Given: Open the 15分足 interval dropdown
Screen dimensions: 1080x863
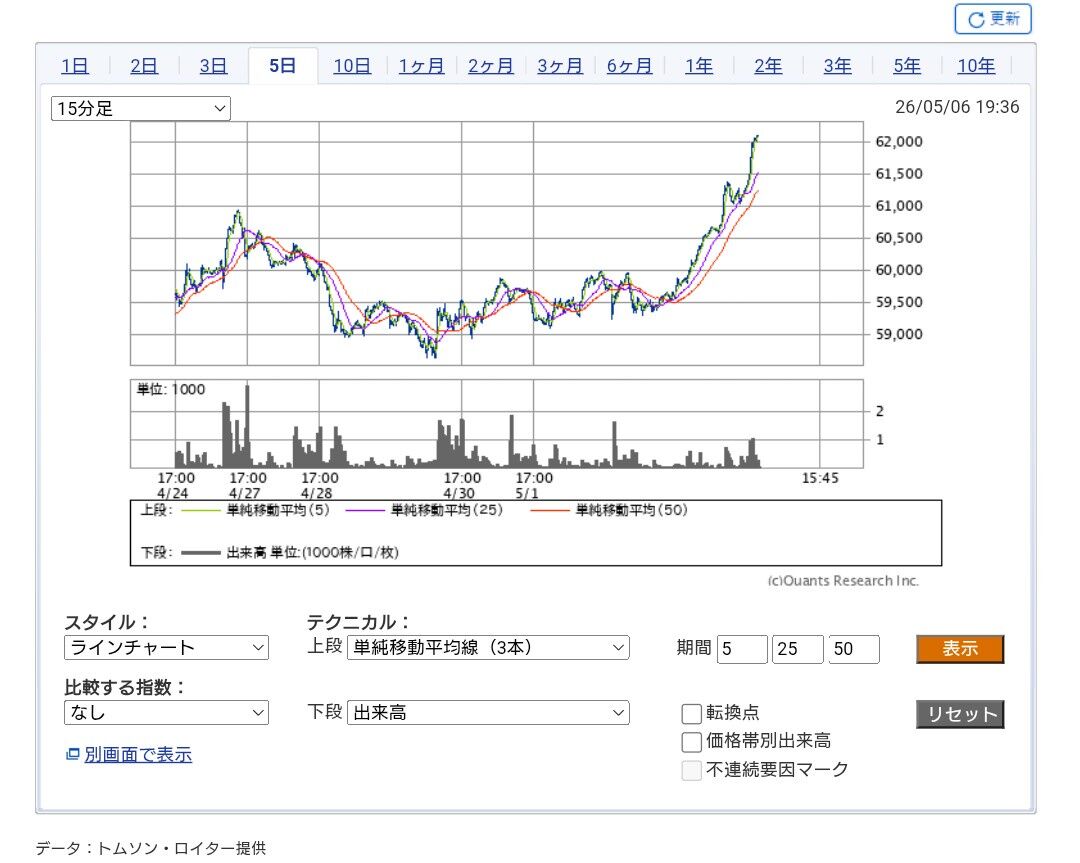Looking at the screenshot, I should (141, 109).
